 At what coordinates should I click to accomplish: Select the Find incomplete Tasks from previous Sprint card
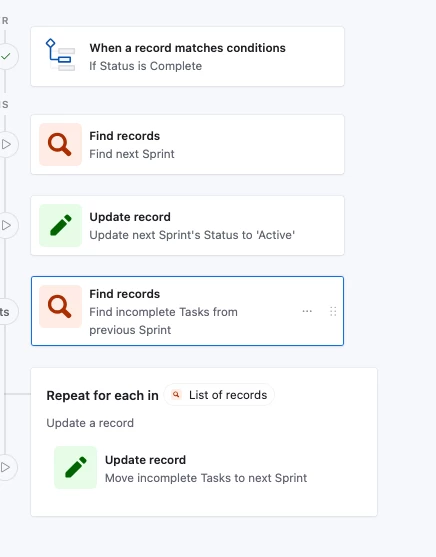(x=187, y=311)
